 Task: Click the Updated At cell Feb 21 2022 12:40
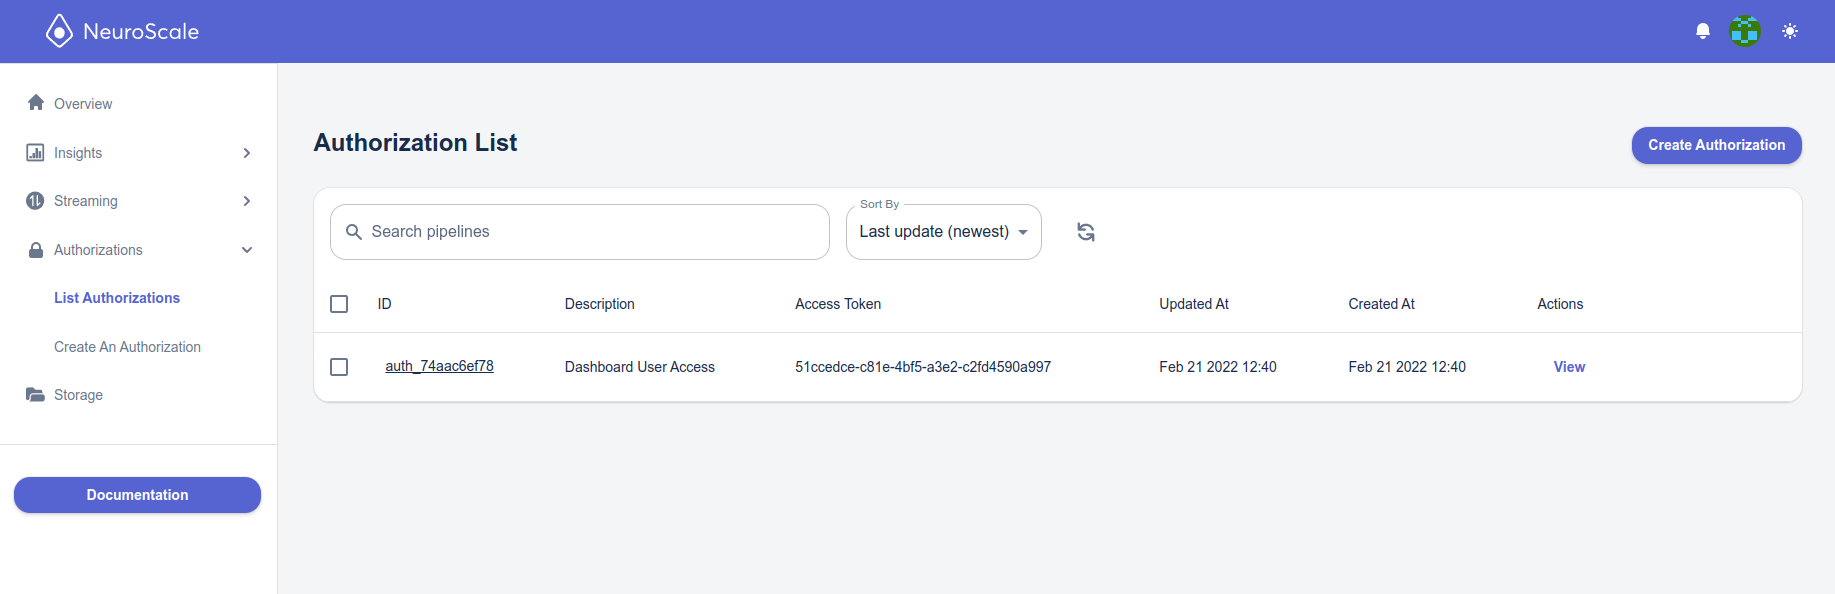tap(1218, 367)
